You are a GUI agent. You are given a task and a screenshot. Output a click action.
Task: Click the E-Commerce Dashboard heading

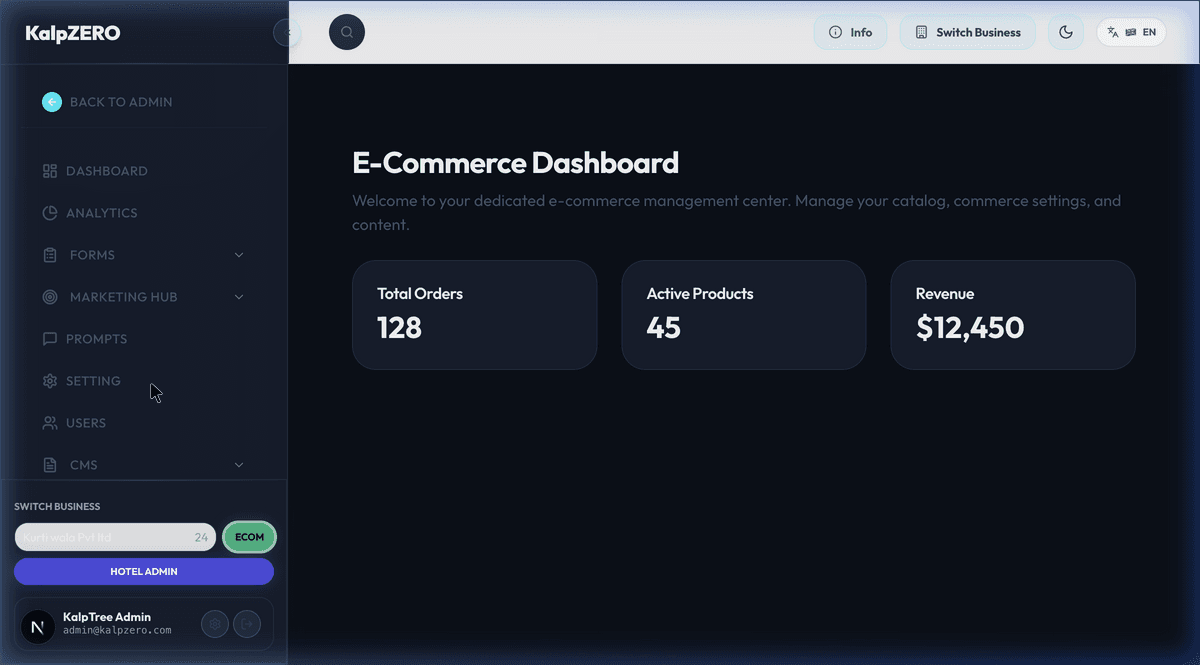pos(515,162)
